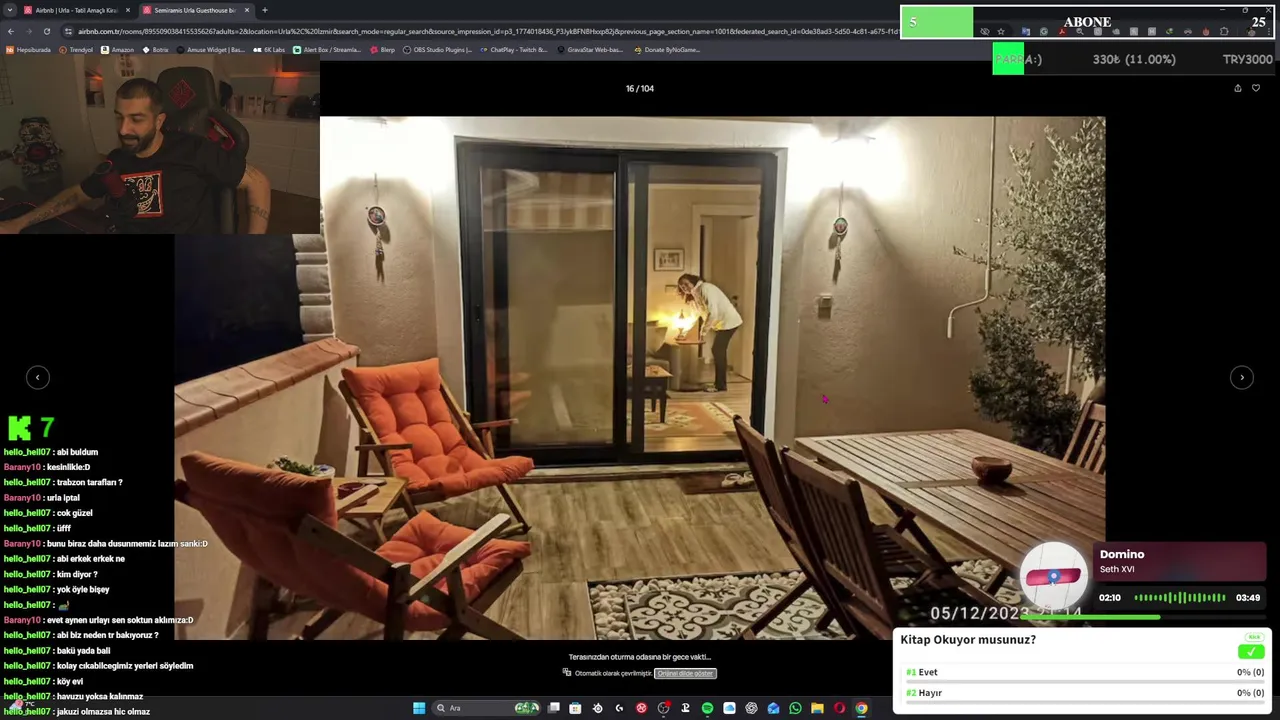The height and width of the screenshot is (720, 1280).
Task: Open the tab search dropdown arrow
Action: [9, 10]
